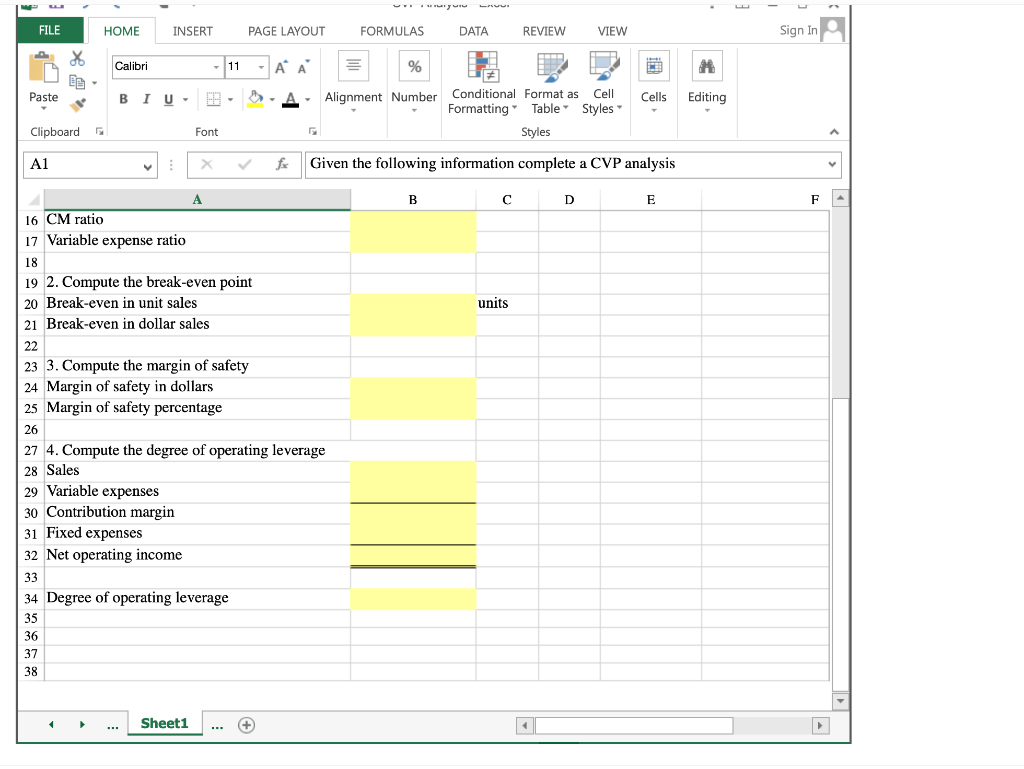Select row 20 header
Screen dimensions: 1024x769
coord(31,304)
